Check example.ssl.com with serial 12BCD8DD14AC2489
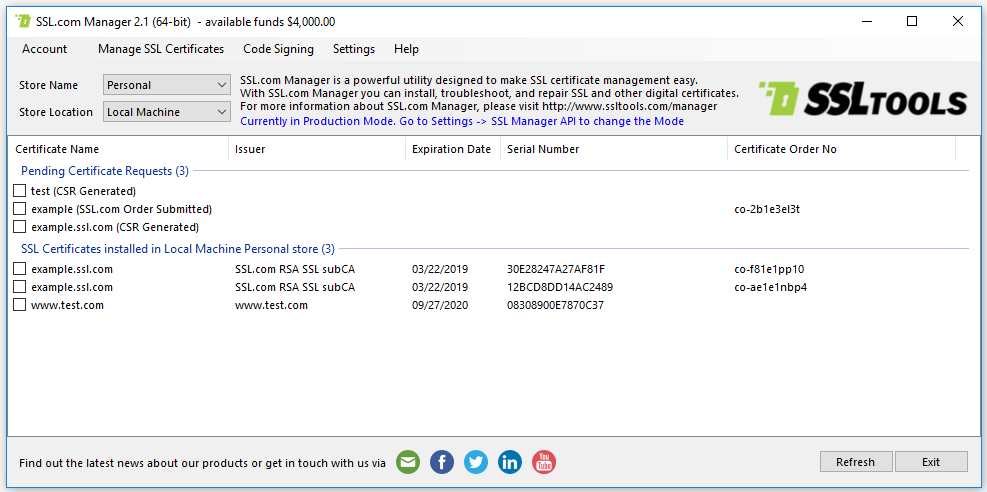 (x=20, y=287)
